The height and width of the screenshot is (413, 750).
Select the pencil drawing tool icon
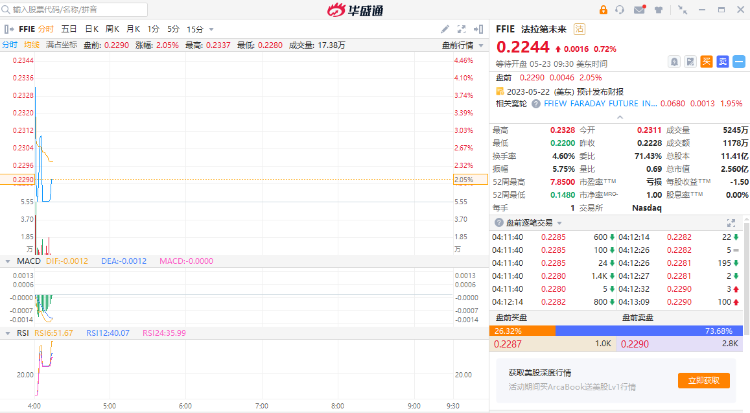445,29
